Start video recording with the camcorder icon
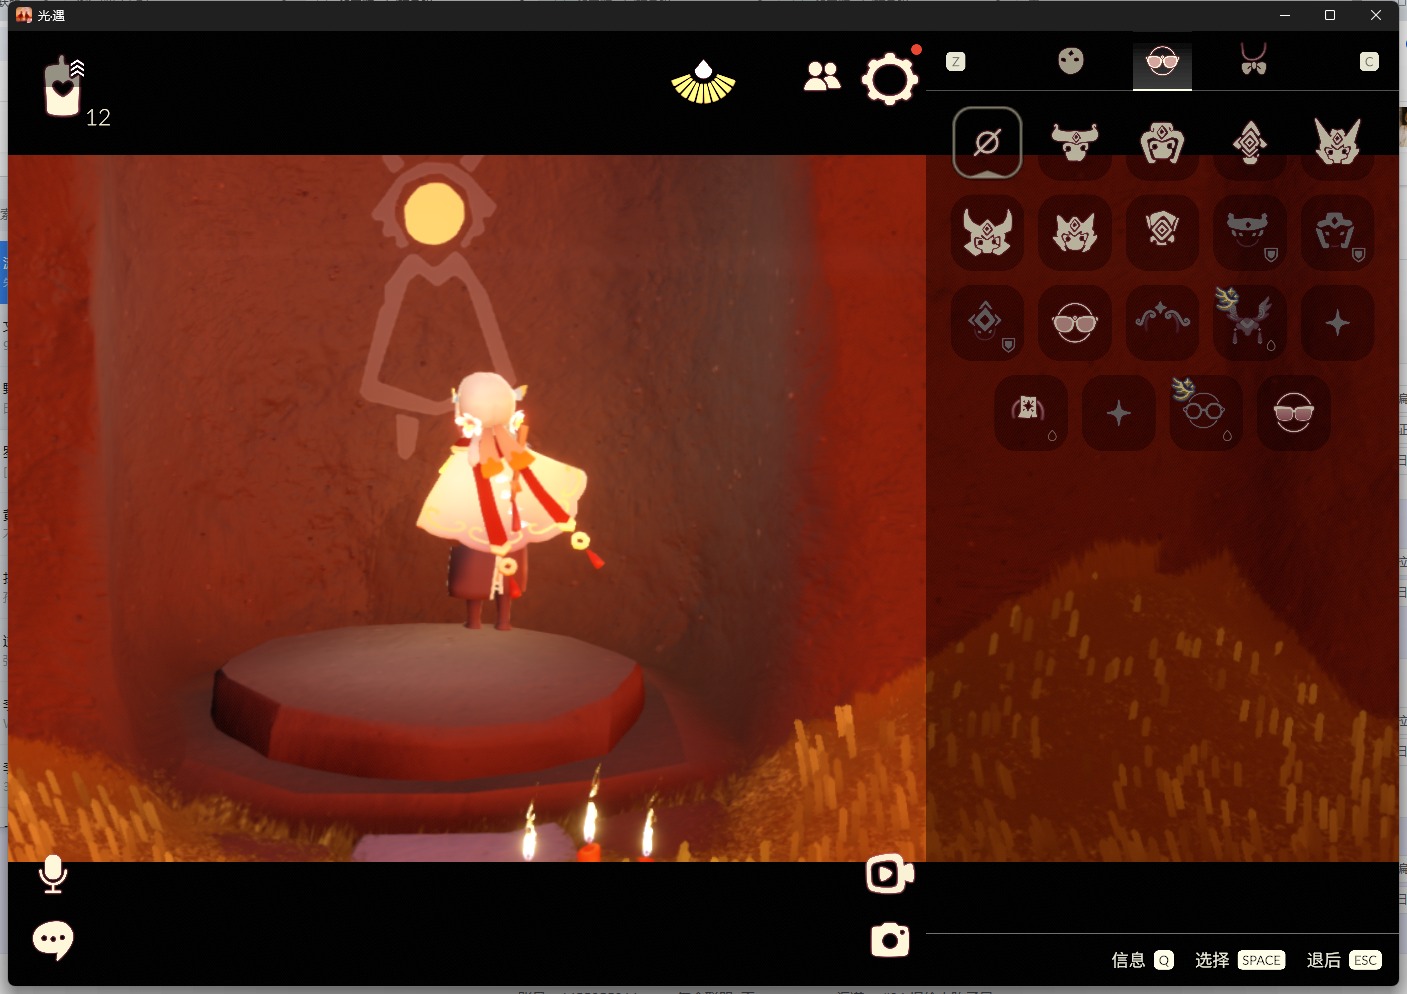This screenshot has width=1407, height=994. pos(889,874)
